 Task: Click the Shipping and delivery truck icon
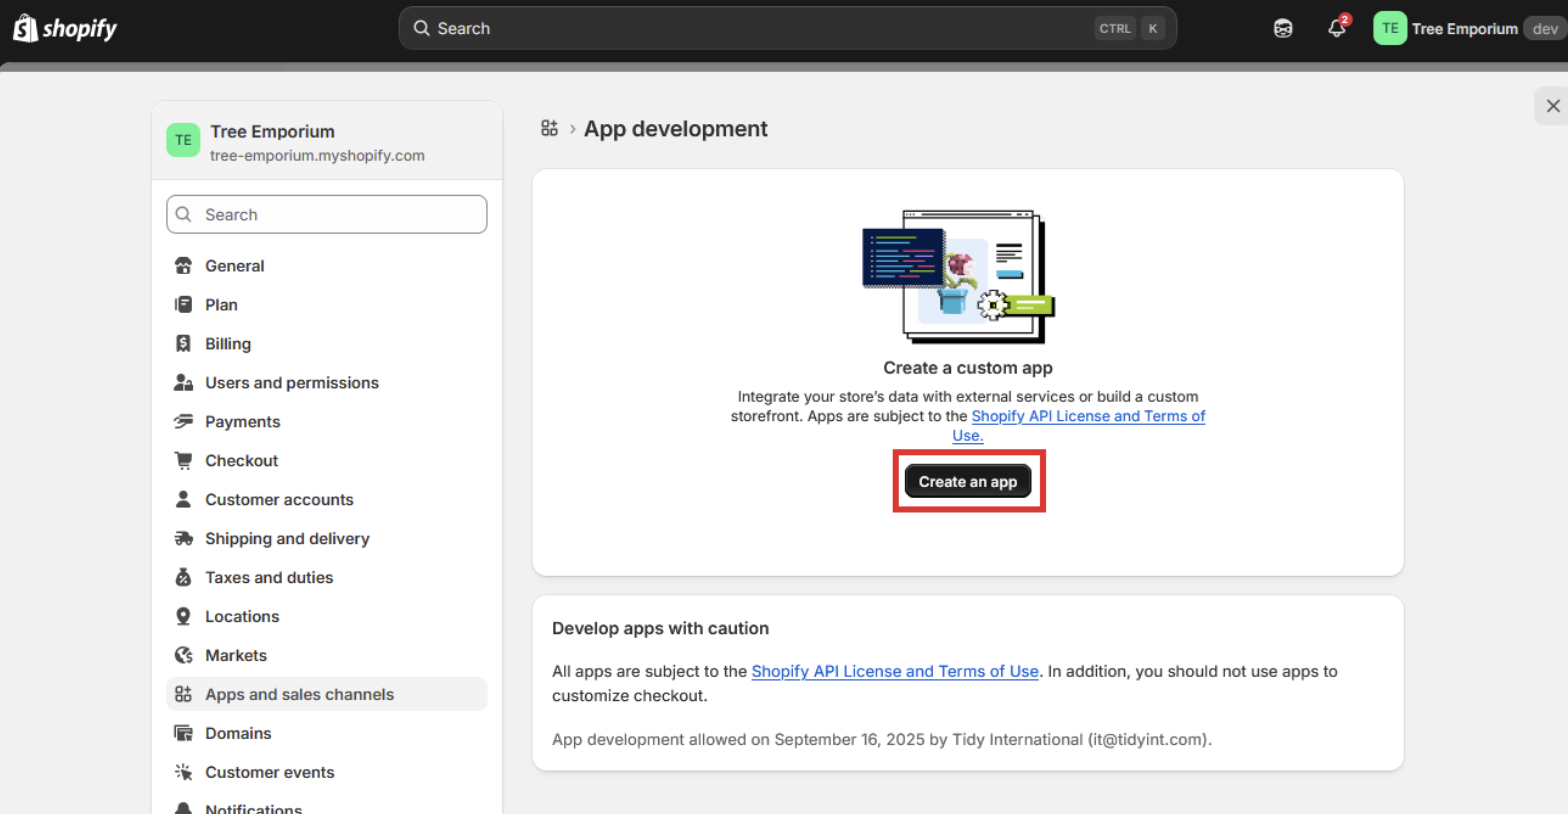(x=183, y=539)
